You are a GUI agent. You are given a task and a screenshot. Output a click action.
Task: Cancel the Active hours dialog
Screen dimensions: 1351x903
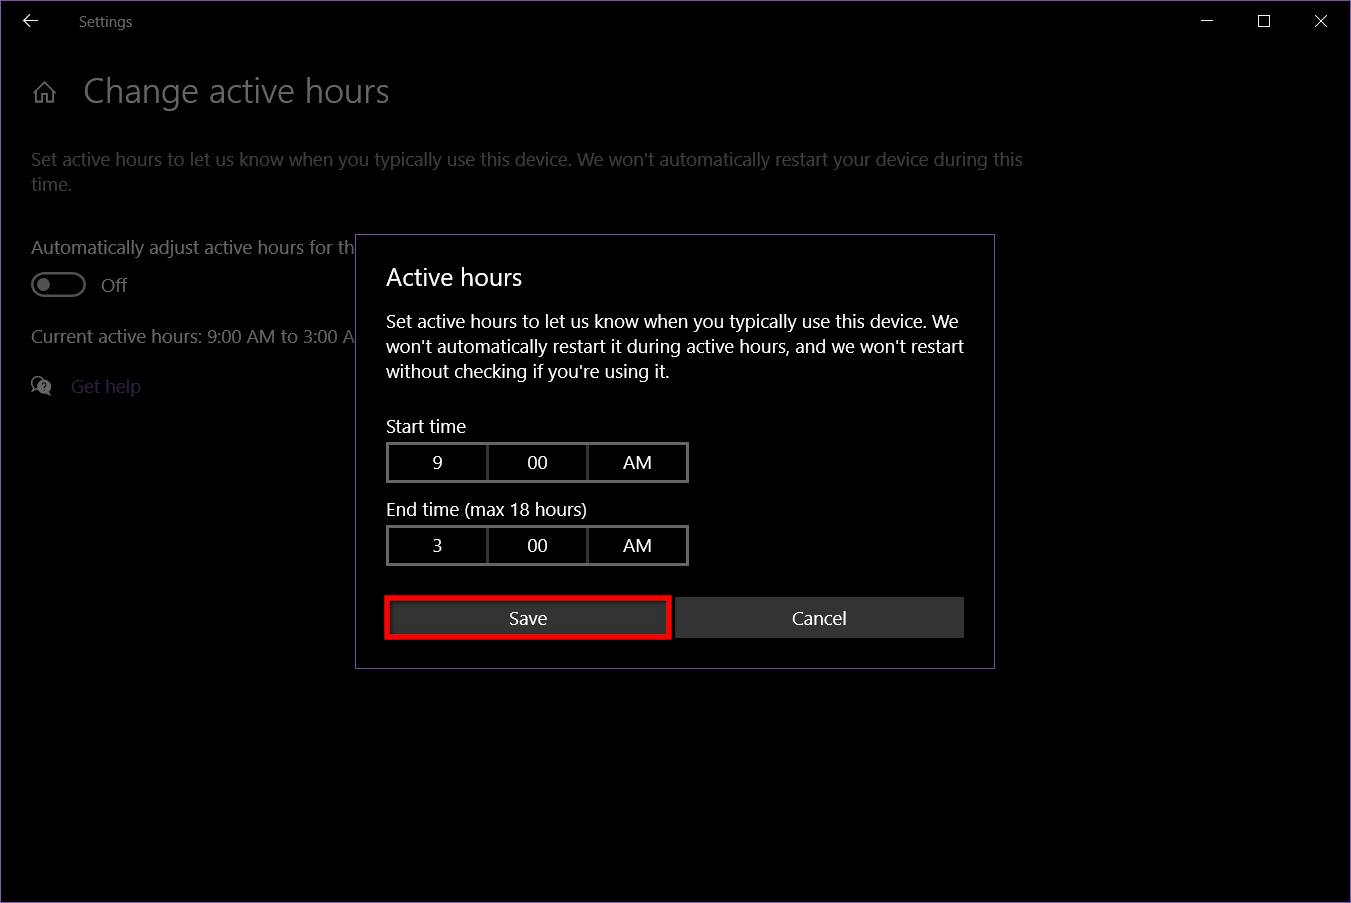[819, 618]
